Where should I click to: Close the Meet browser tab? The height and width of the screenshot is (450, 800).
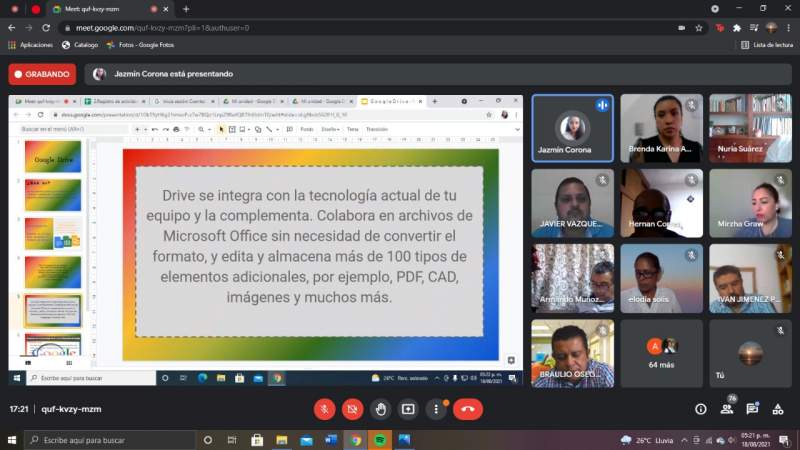click(166, 9)
